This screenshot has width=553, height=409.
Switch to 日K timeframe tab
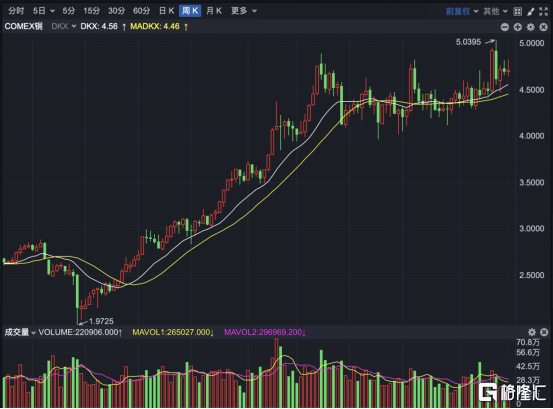(166, 11)
